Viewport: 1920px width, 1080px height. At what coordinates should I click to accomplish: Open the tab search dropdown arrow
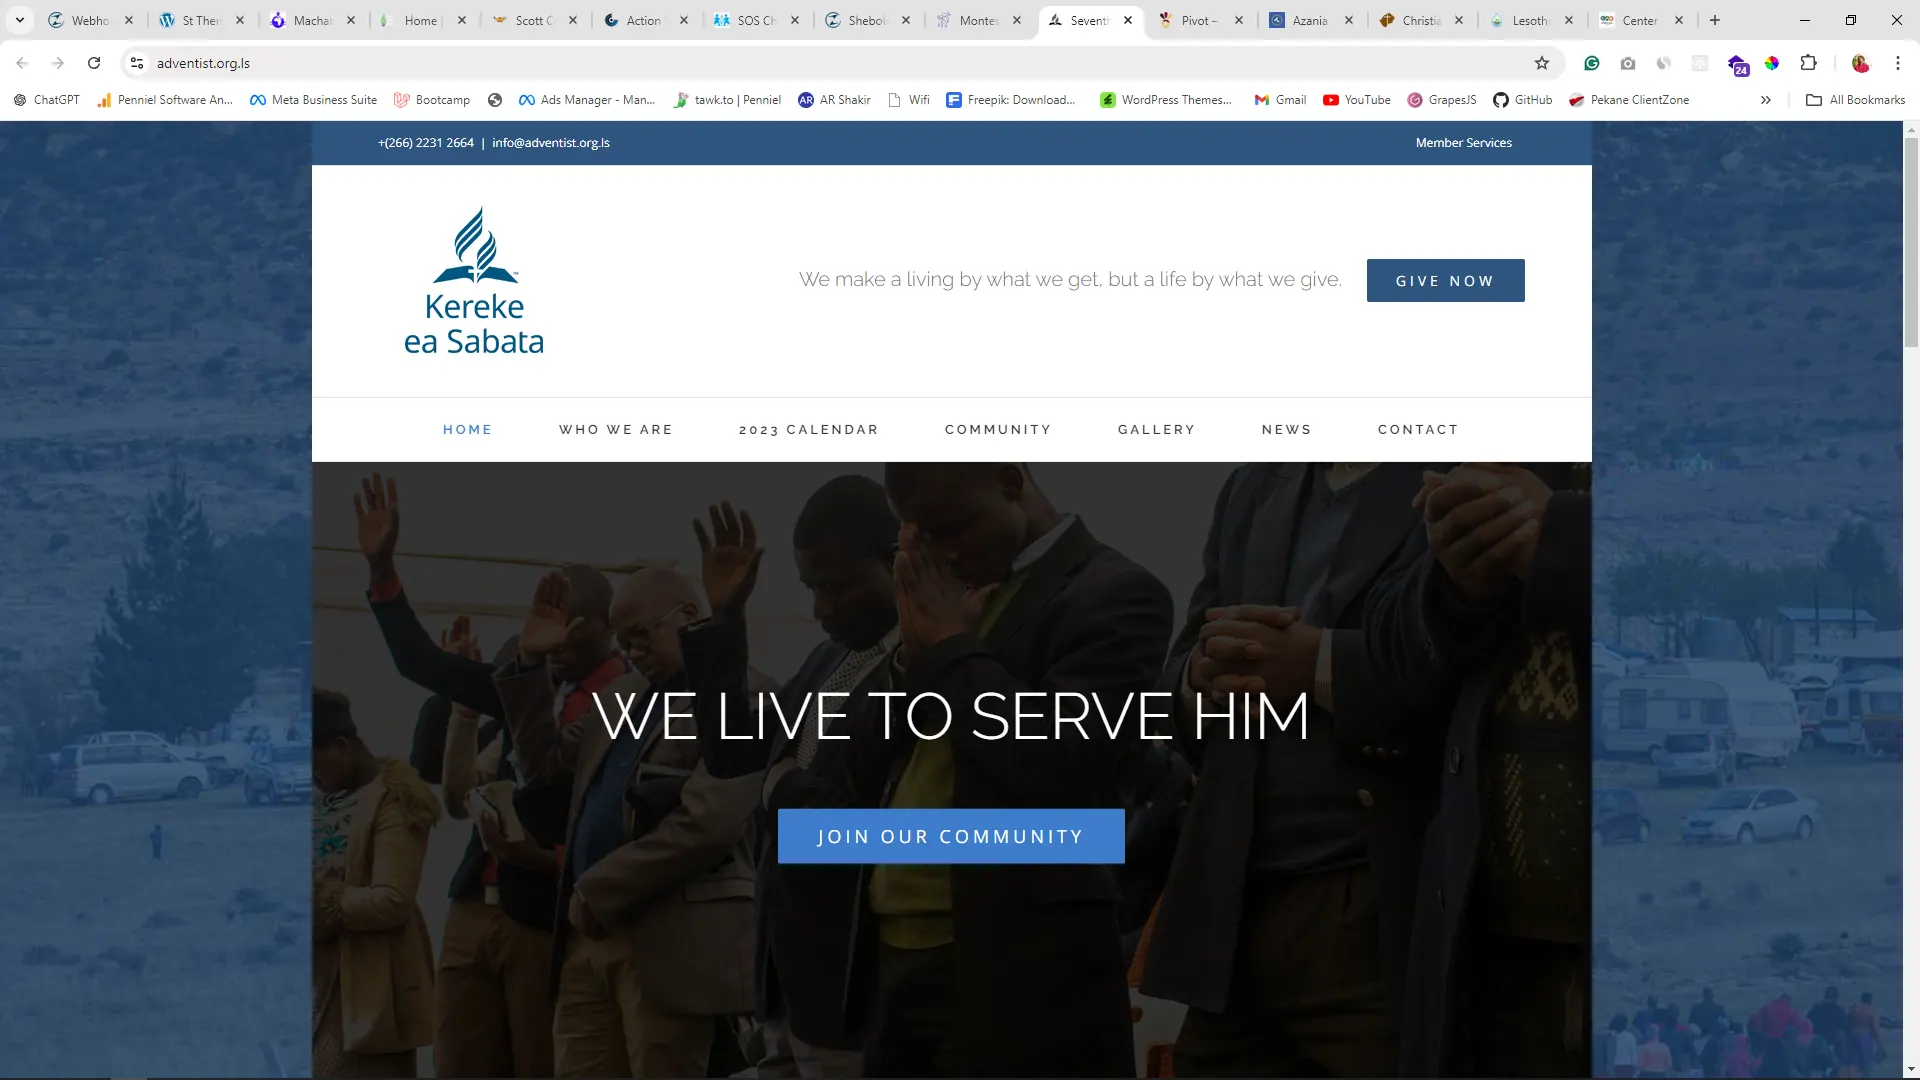point(19,20)
